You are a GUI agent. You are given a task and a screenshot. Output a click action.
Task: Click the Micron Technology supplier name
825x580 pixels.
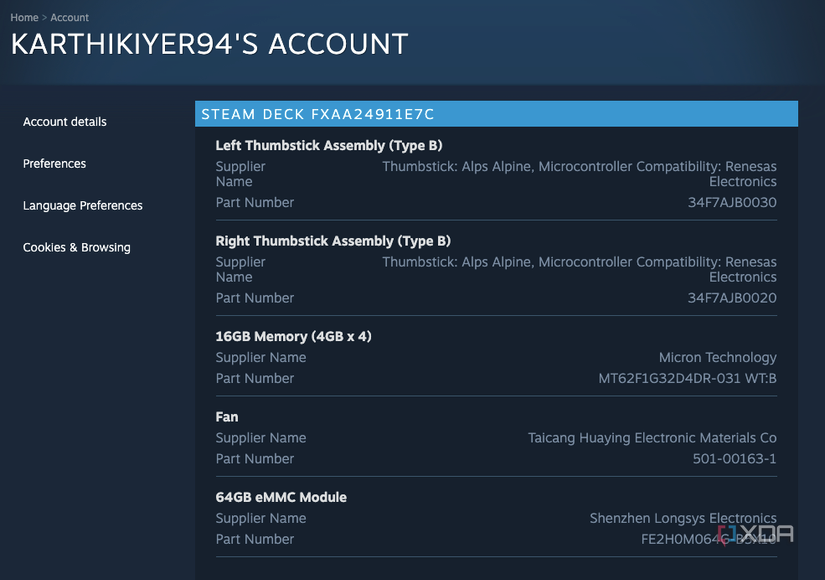[x=717, y=358]
